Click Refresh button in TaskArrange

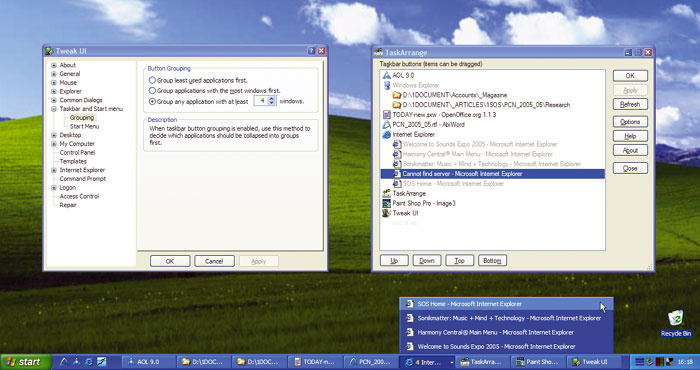[x=630, y=104]
